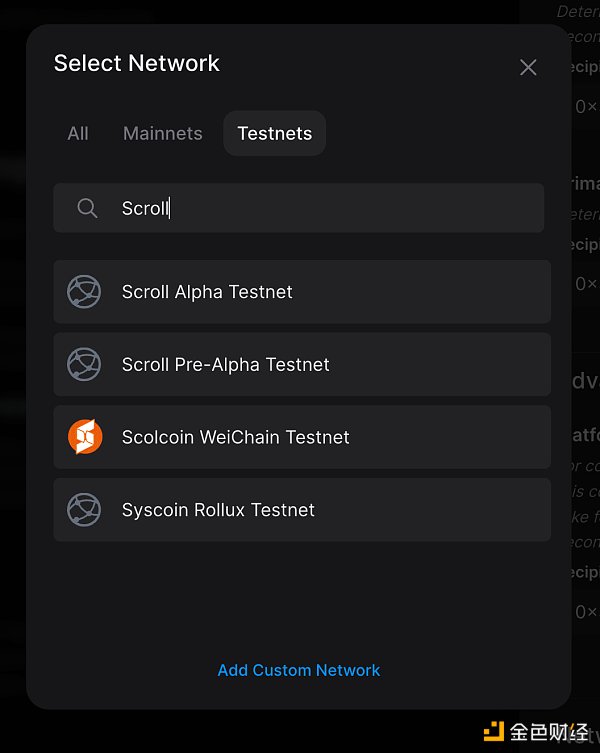The height and width of the screenshot is (753, 600).
Task: Click the search magnifier icon
Action: tap(87, 208)
